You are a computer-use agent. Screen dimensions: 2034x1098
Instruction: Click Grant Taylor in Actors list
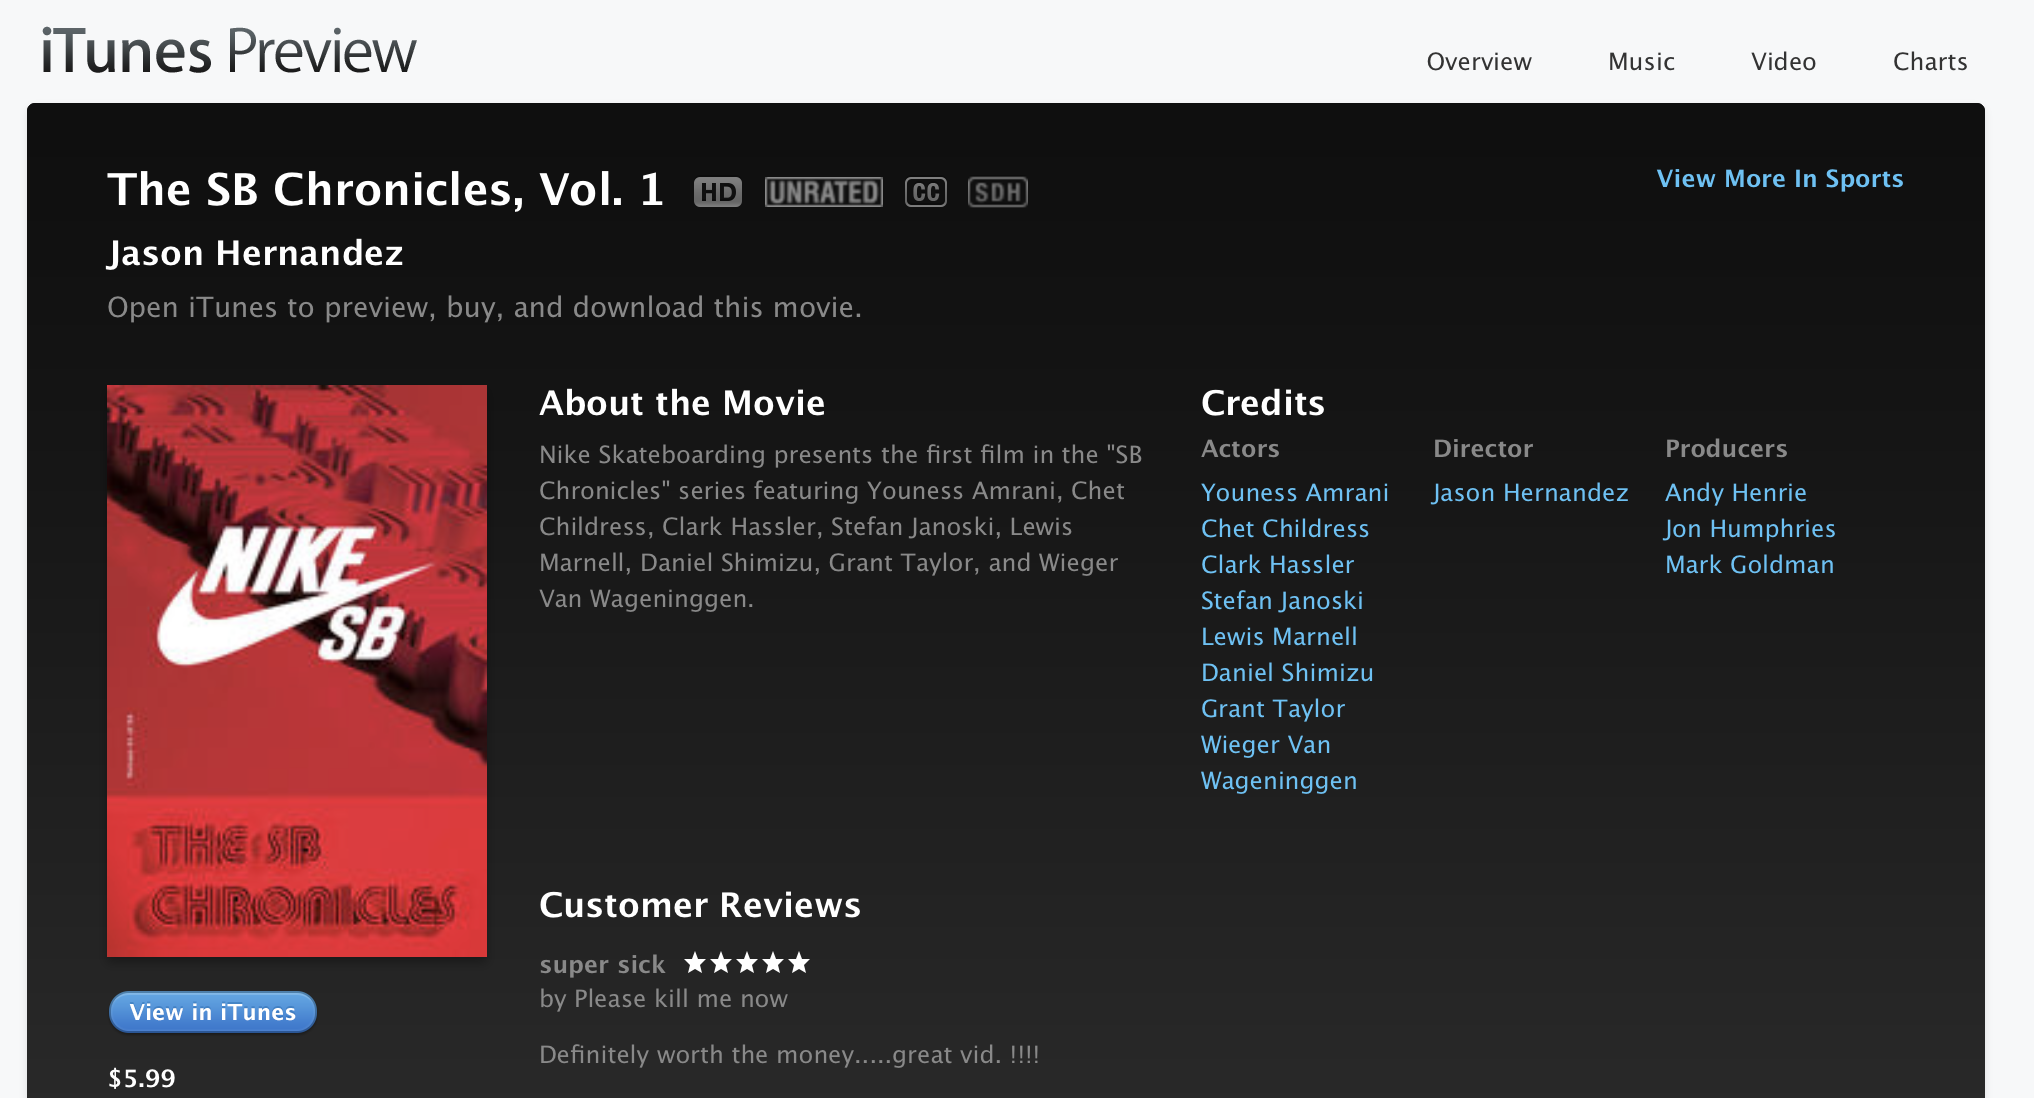[1272, 709]
